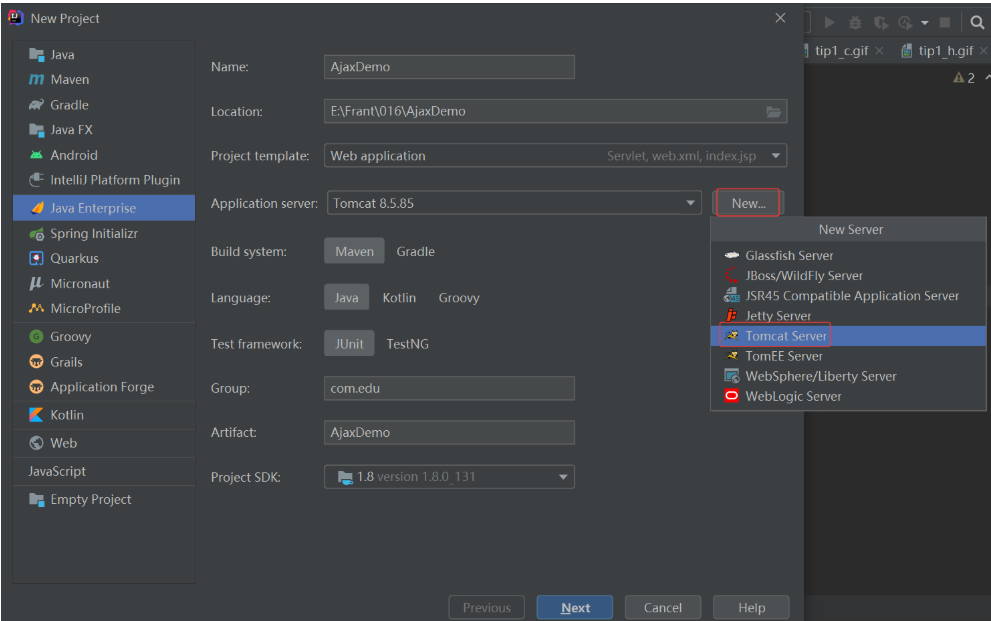Browse for project location folder icon
The height and width of the screenshot is (621, 991).
click(774, 112)
